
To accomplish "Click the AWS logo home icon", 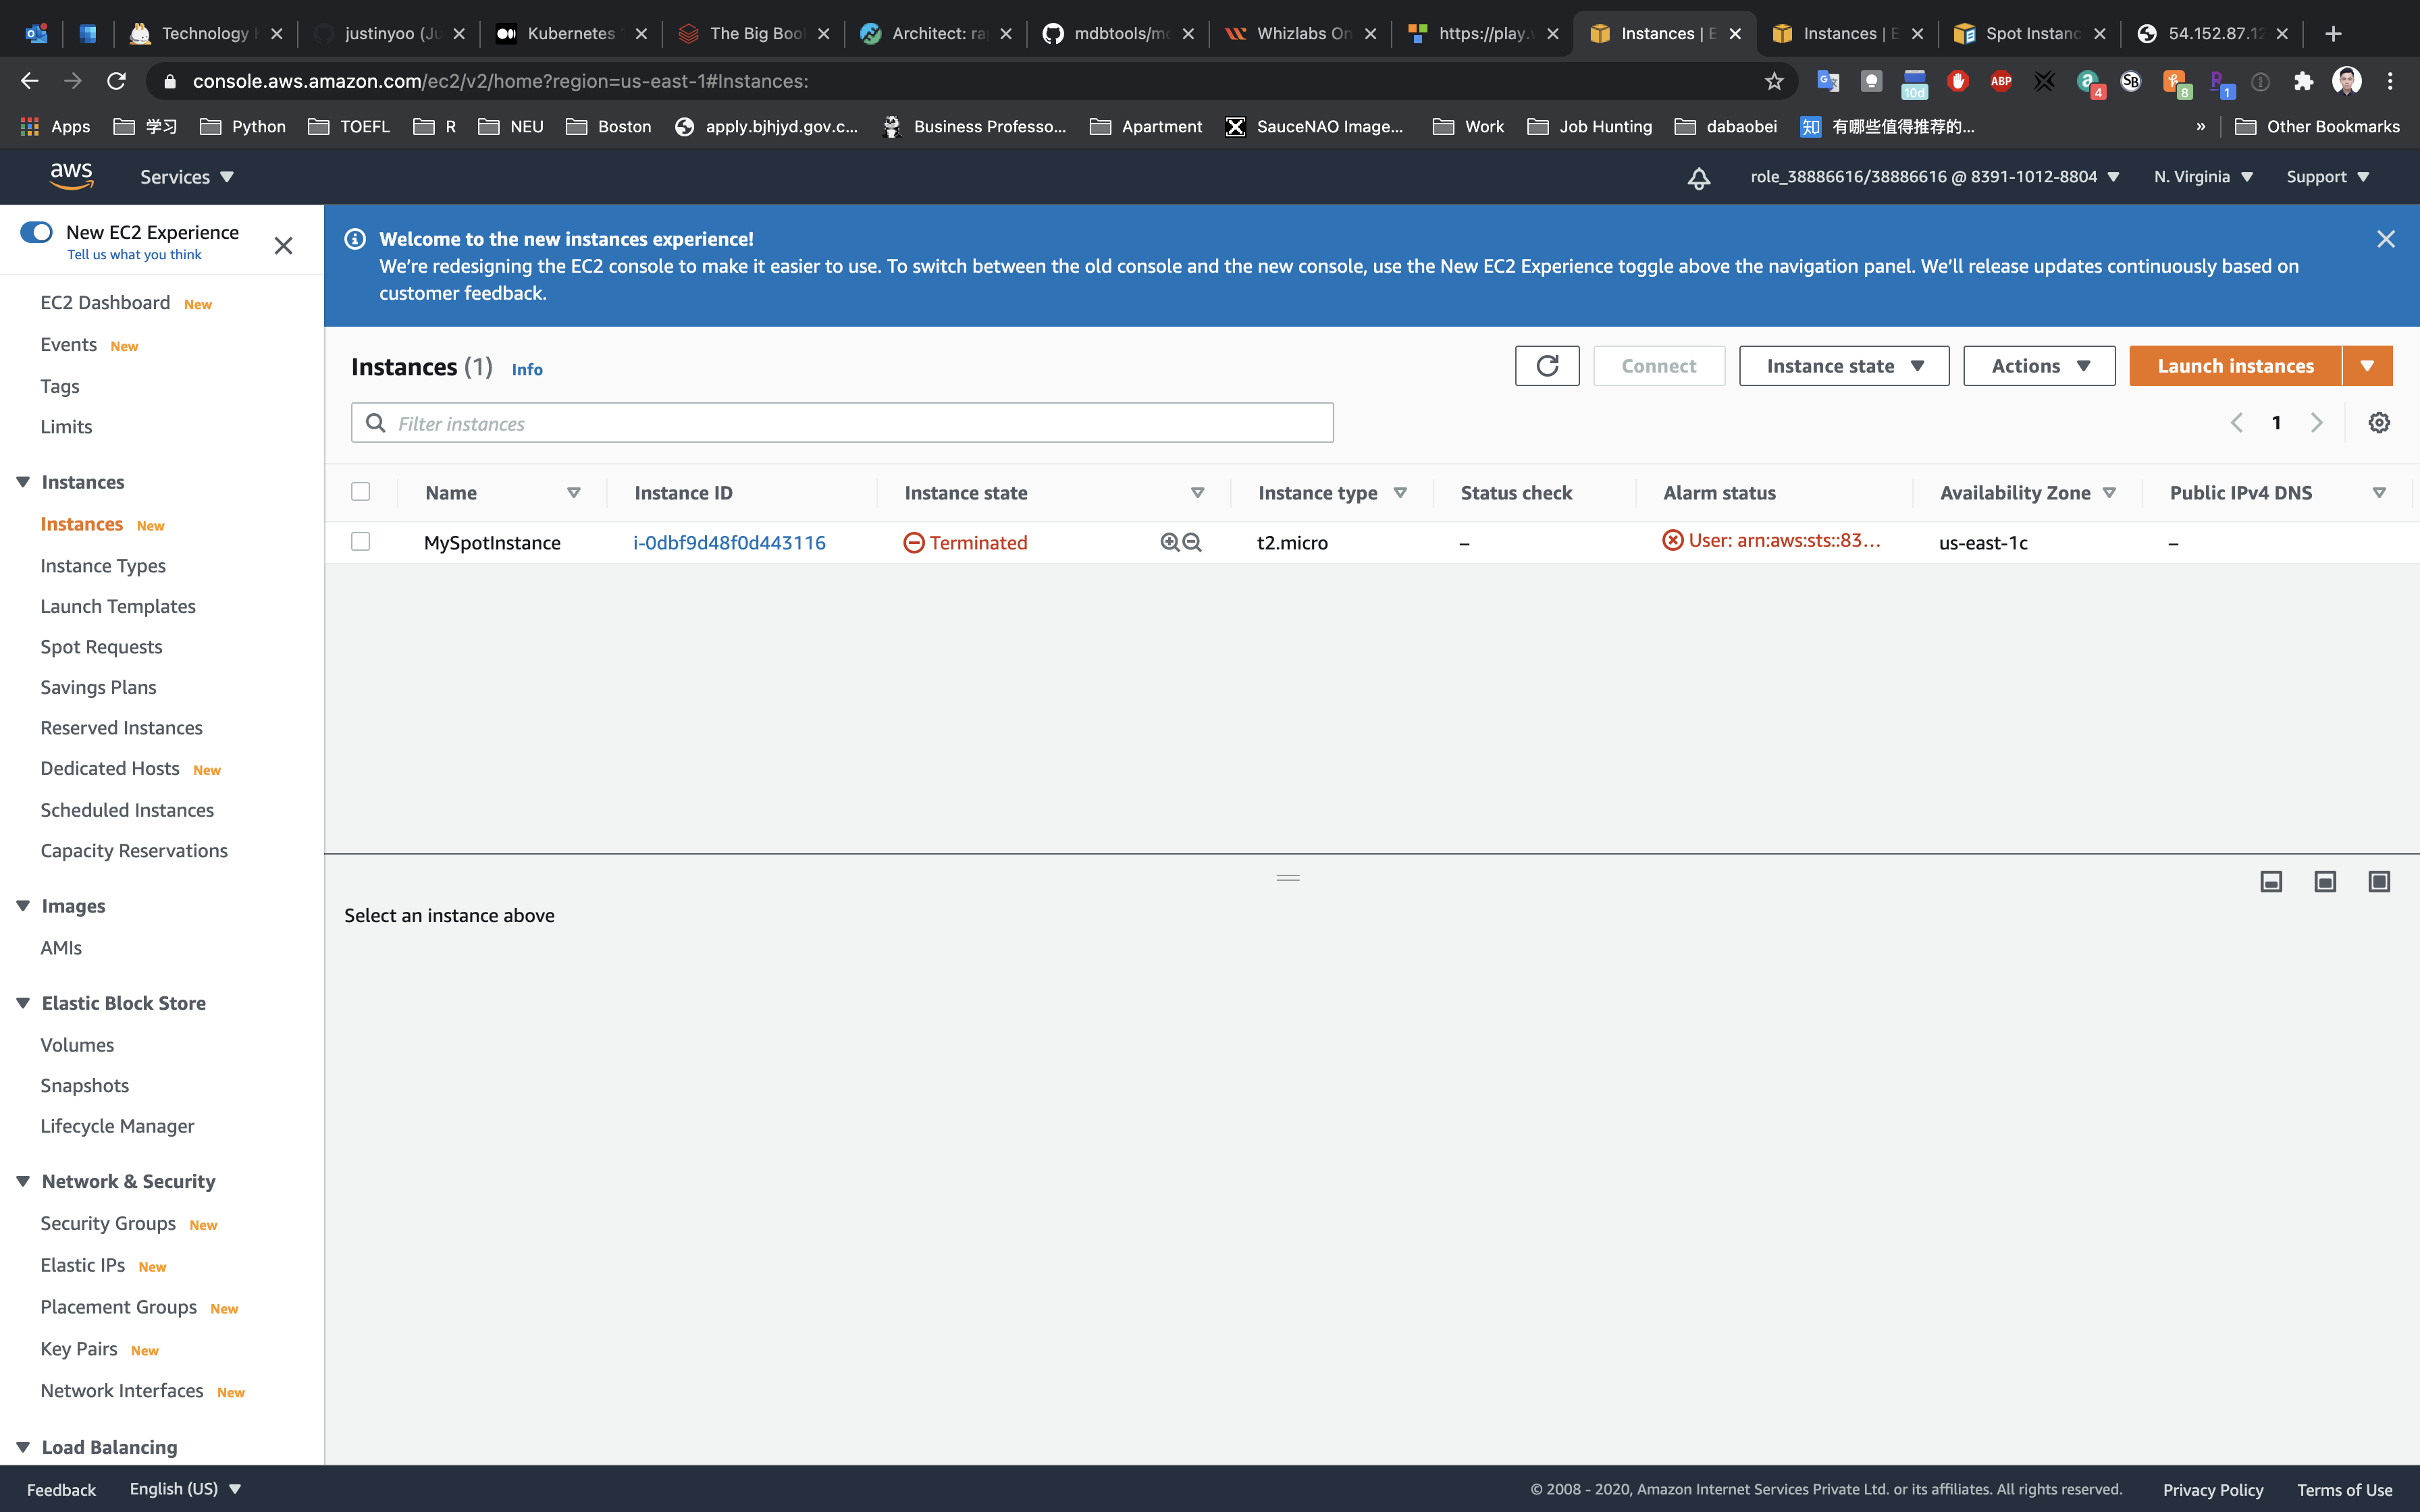I will (71, 176).
